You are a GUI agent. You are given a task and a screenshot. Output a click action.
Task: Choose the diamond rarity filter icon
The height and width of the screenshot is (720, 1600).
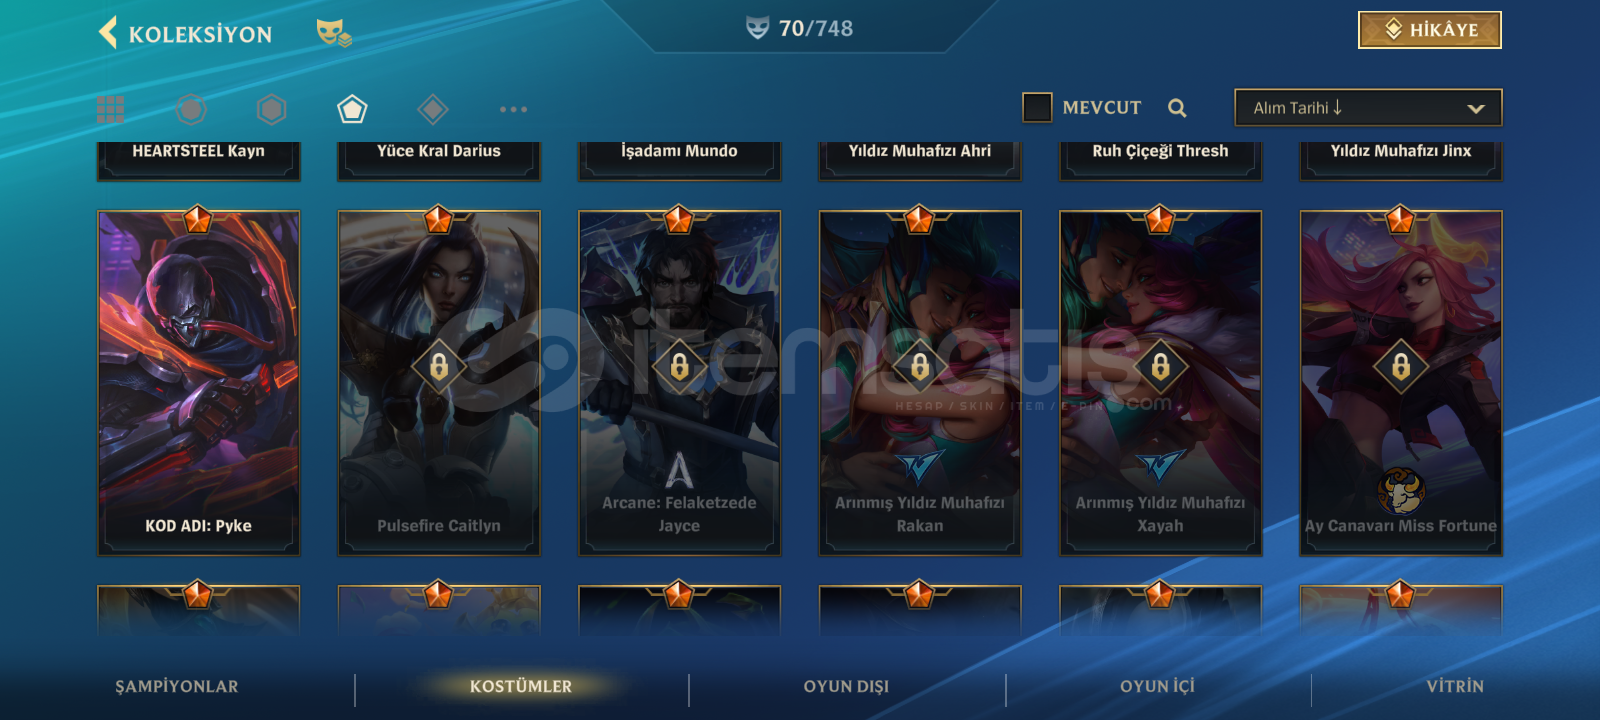tap(432, 109)
